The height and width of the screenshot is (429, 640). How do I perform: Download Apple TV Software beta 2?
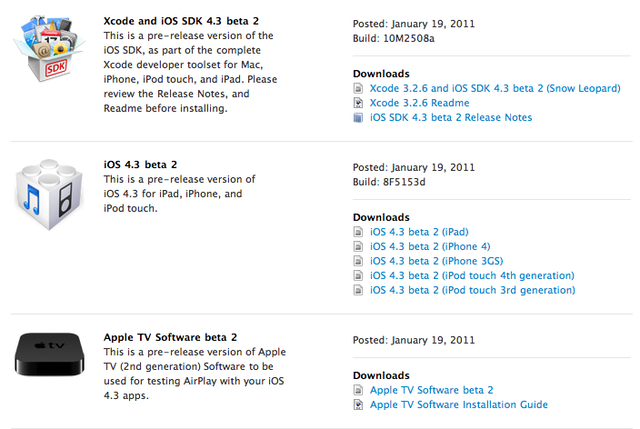(431, 390)
